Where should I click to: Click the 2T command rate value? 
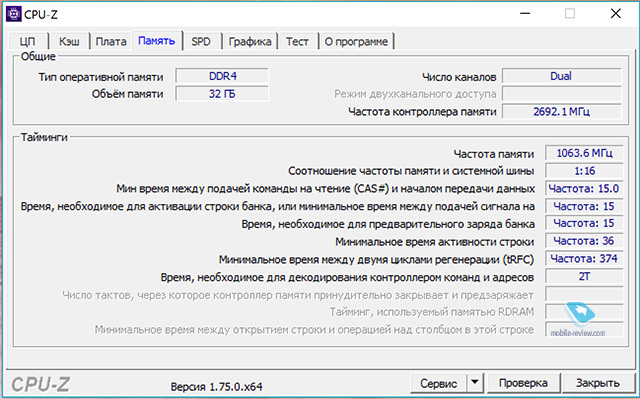coord(584,277)
